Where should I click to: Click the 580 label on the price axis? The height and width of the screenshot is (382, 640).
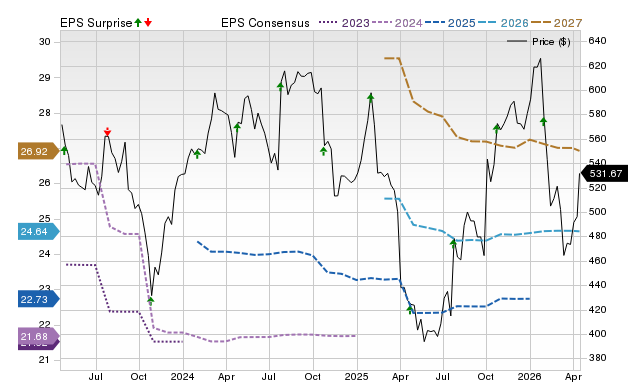click(598, 114)
